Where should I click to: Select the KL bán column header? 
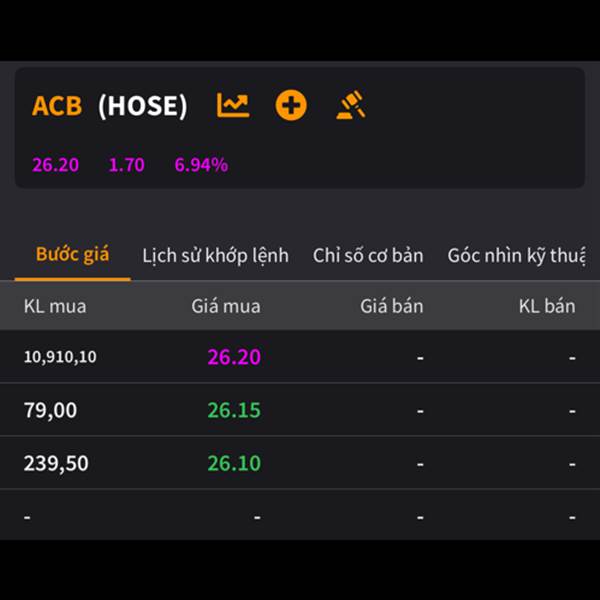click(x=547, y=306)
